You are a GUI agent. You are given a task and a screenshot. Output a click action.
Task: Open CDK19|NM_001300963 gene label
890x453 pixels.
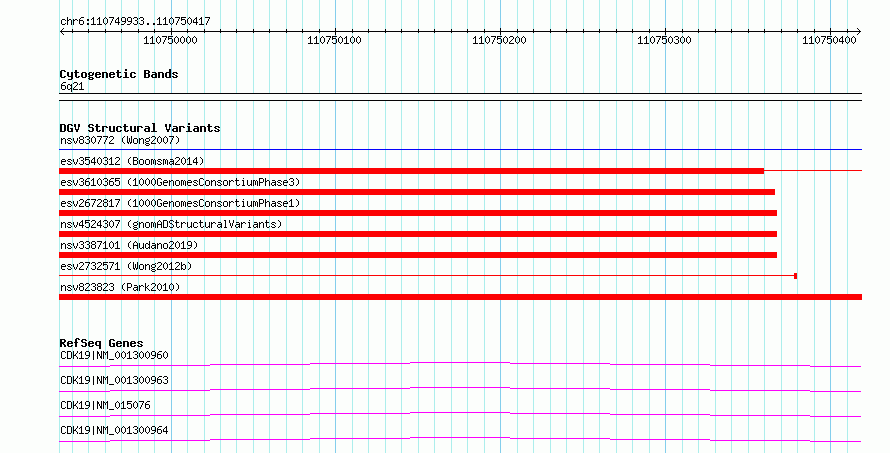click(x=114, y=380)
